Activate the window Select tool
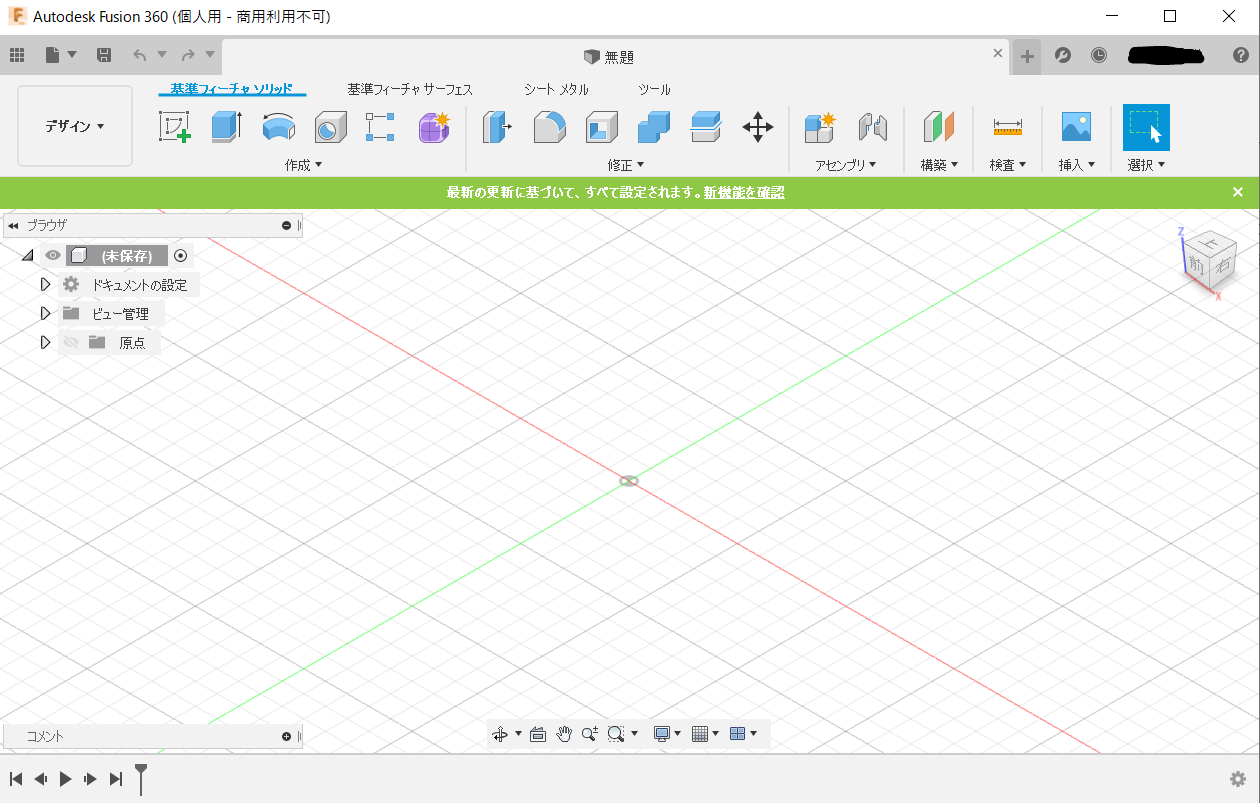Viewport: 1260px width, 803px height. [1146, 127]
